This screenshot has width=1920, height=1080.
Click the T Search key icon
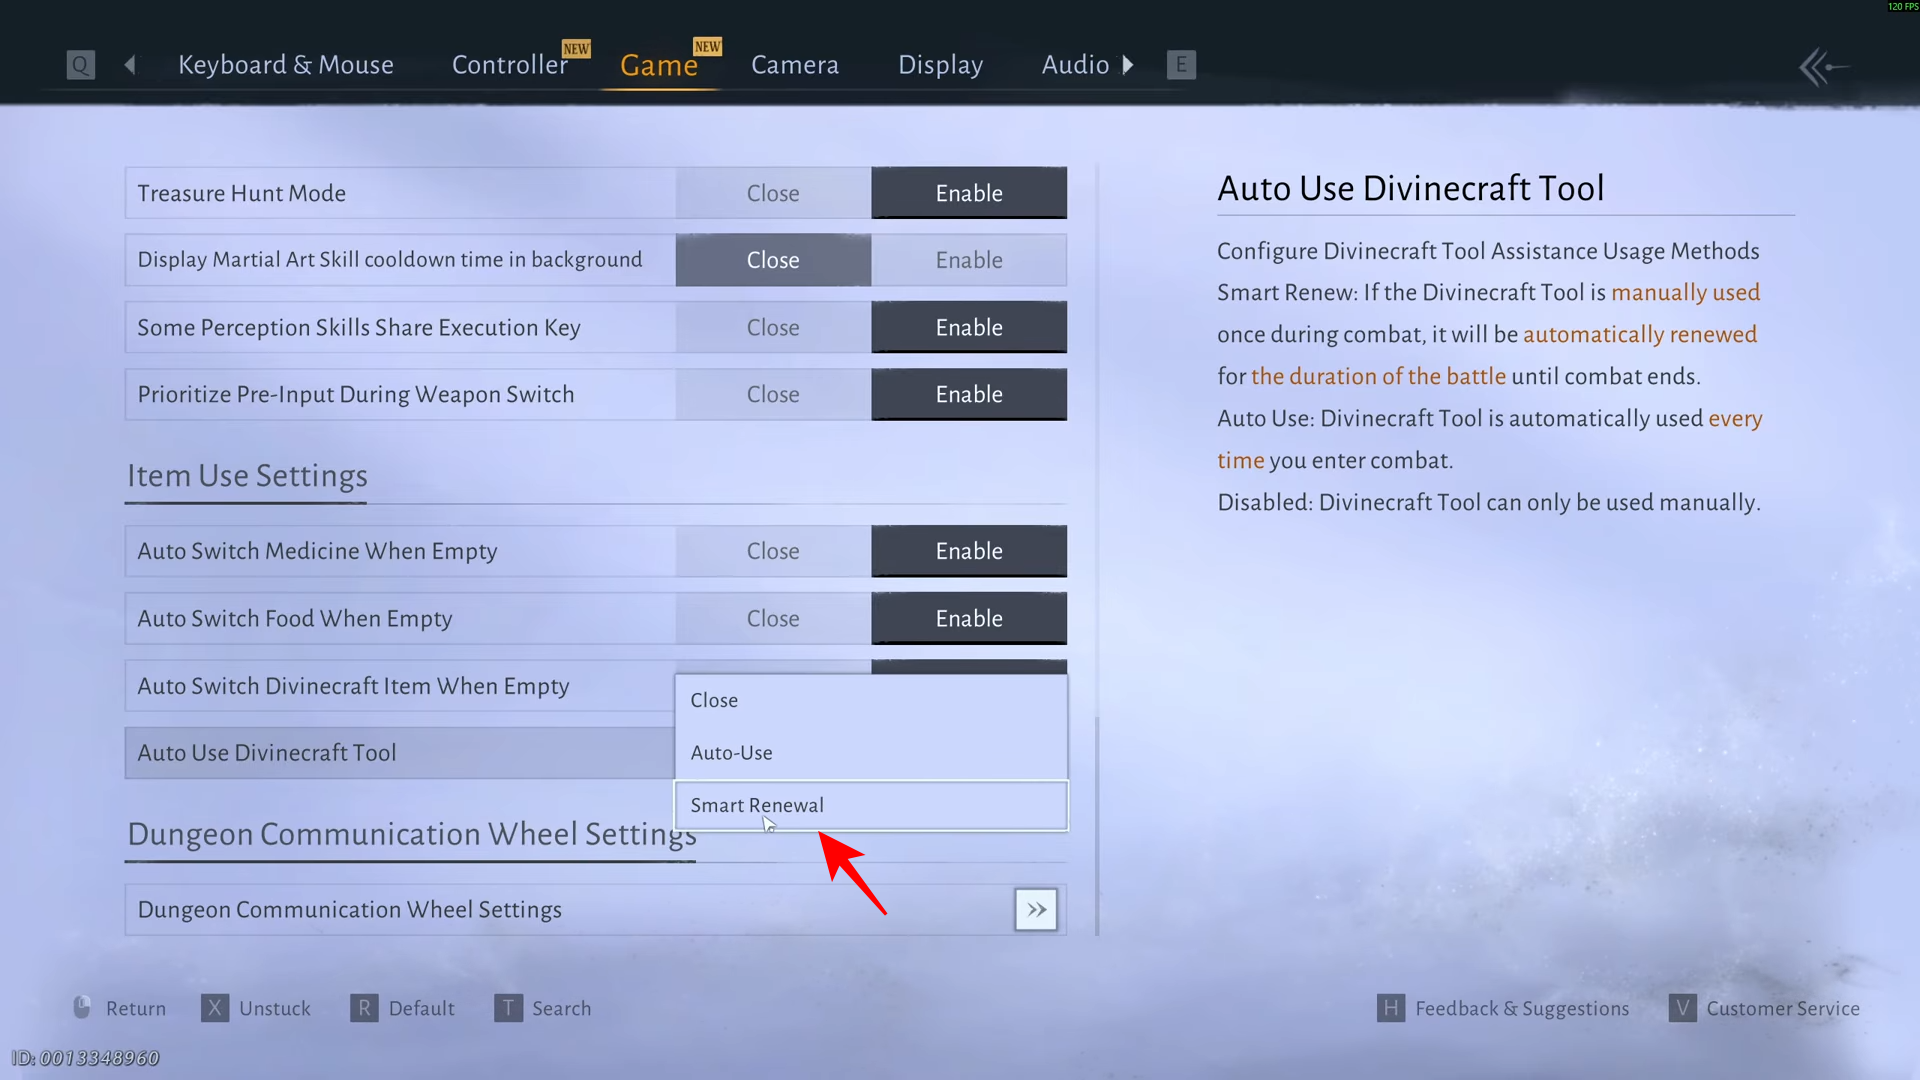pyautogui.click(x=508, y=1008)
